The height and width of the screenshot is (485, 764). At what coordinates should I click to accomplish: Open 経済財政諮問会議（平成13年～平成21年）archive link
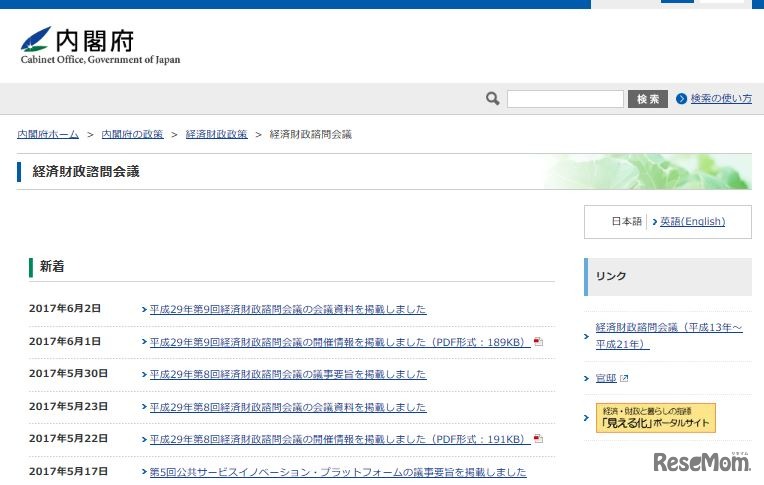tap(668, 336)
